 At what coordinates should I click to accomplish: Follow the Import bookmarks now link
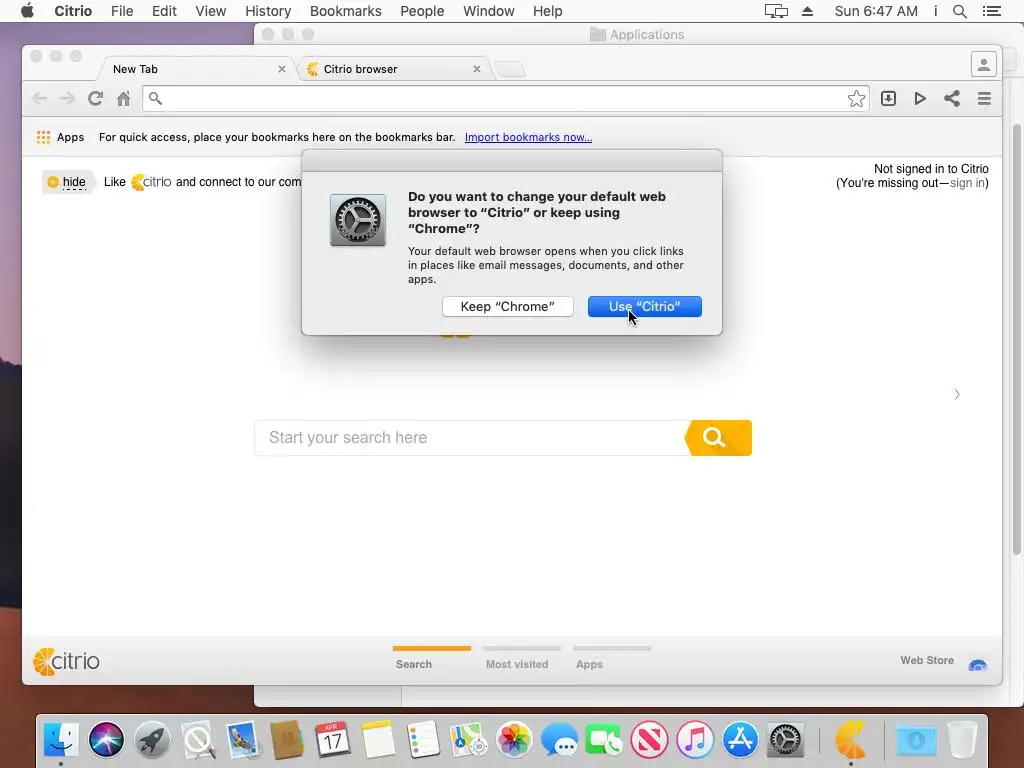[528, 137]
